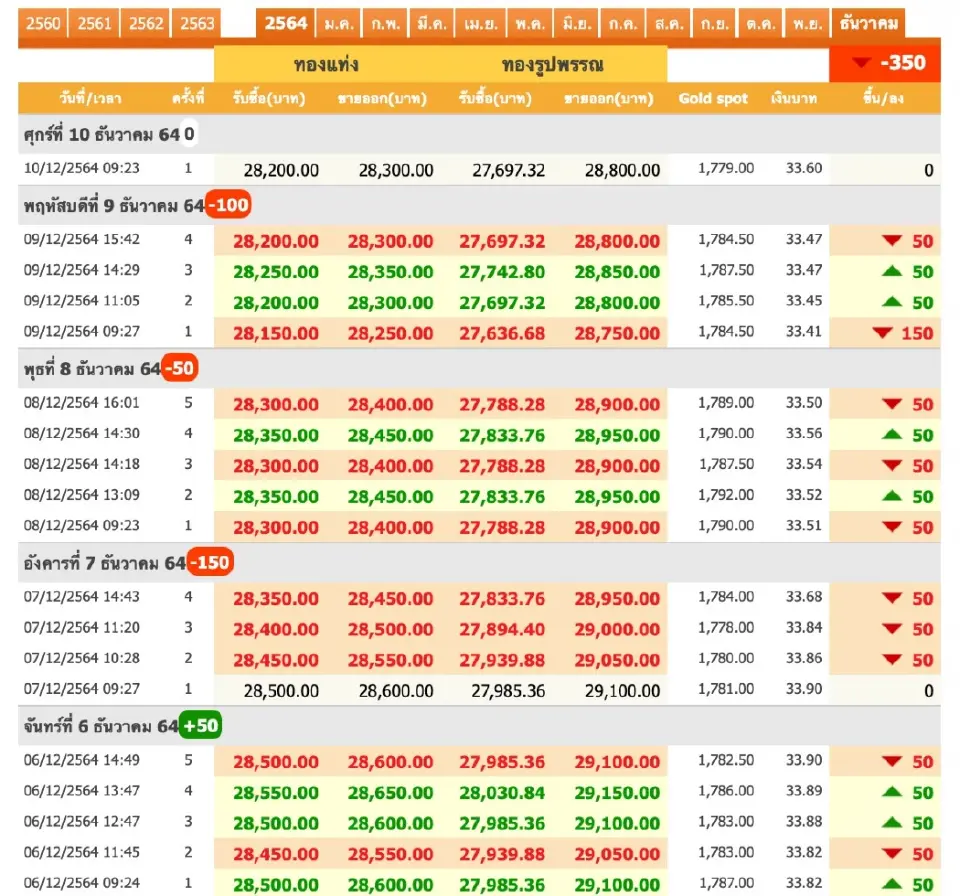Image resolution: width=960 pixels, height=896 pixels.
Task: Click the Gold spot value 1,779.00
Action: (726, 168)
